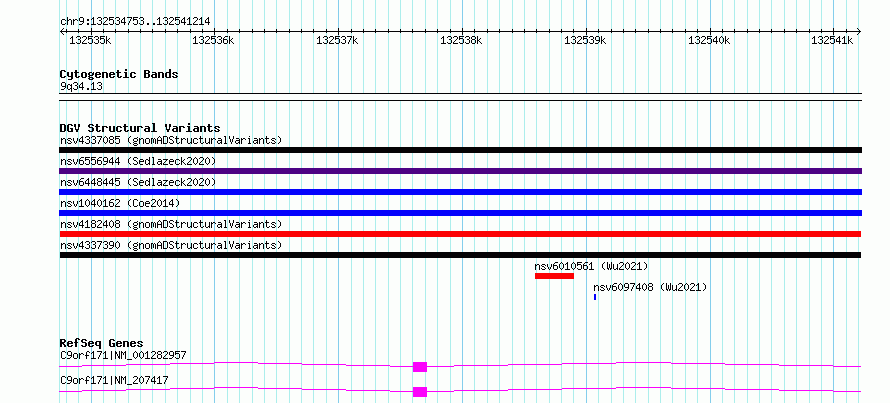Open C9orf171|NM_001282957 transcript label
This screenshot has width=890, height=403.
[x=123, y=356]
